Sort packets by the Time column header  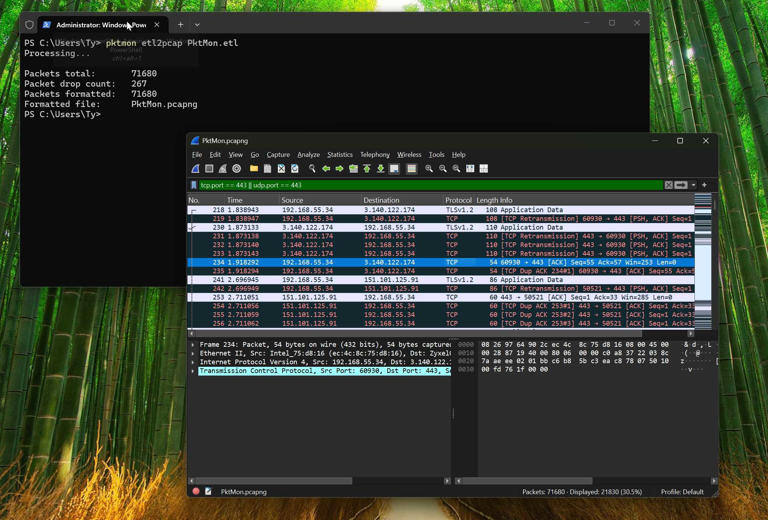click(x=235, y=200)
